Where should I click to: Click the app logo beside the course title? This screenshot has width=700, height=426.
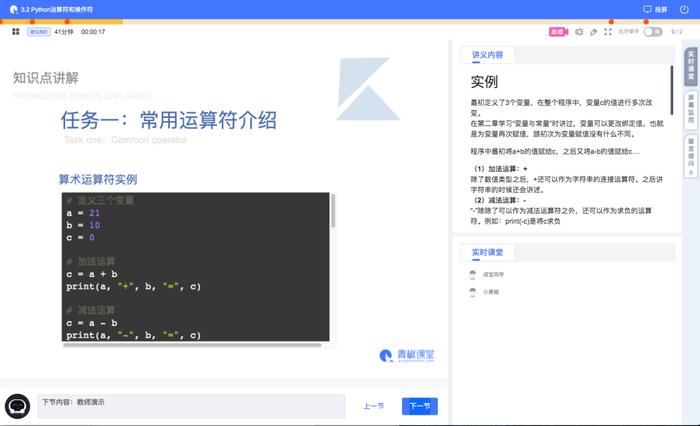point(14,9)
